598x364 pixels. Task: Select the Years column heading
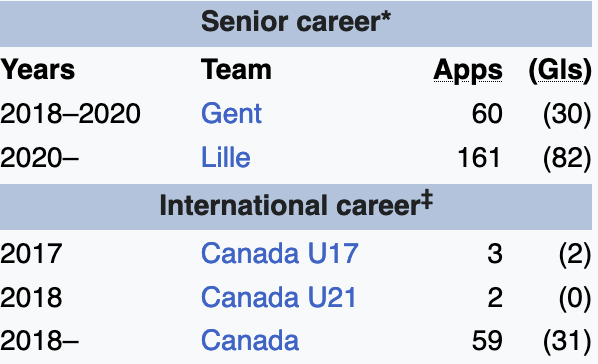[37, 70]
